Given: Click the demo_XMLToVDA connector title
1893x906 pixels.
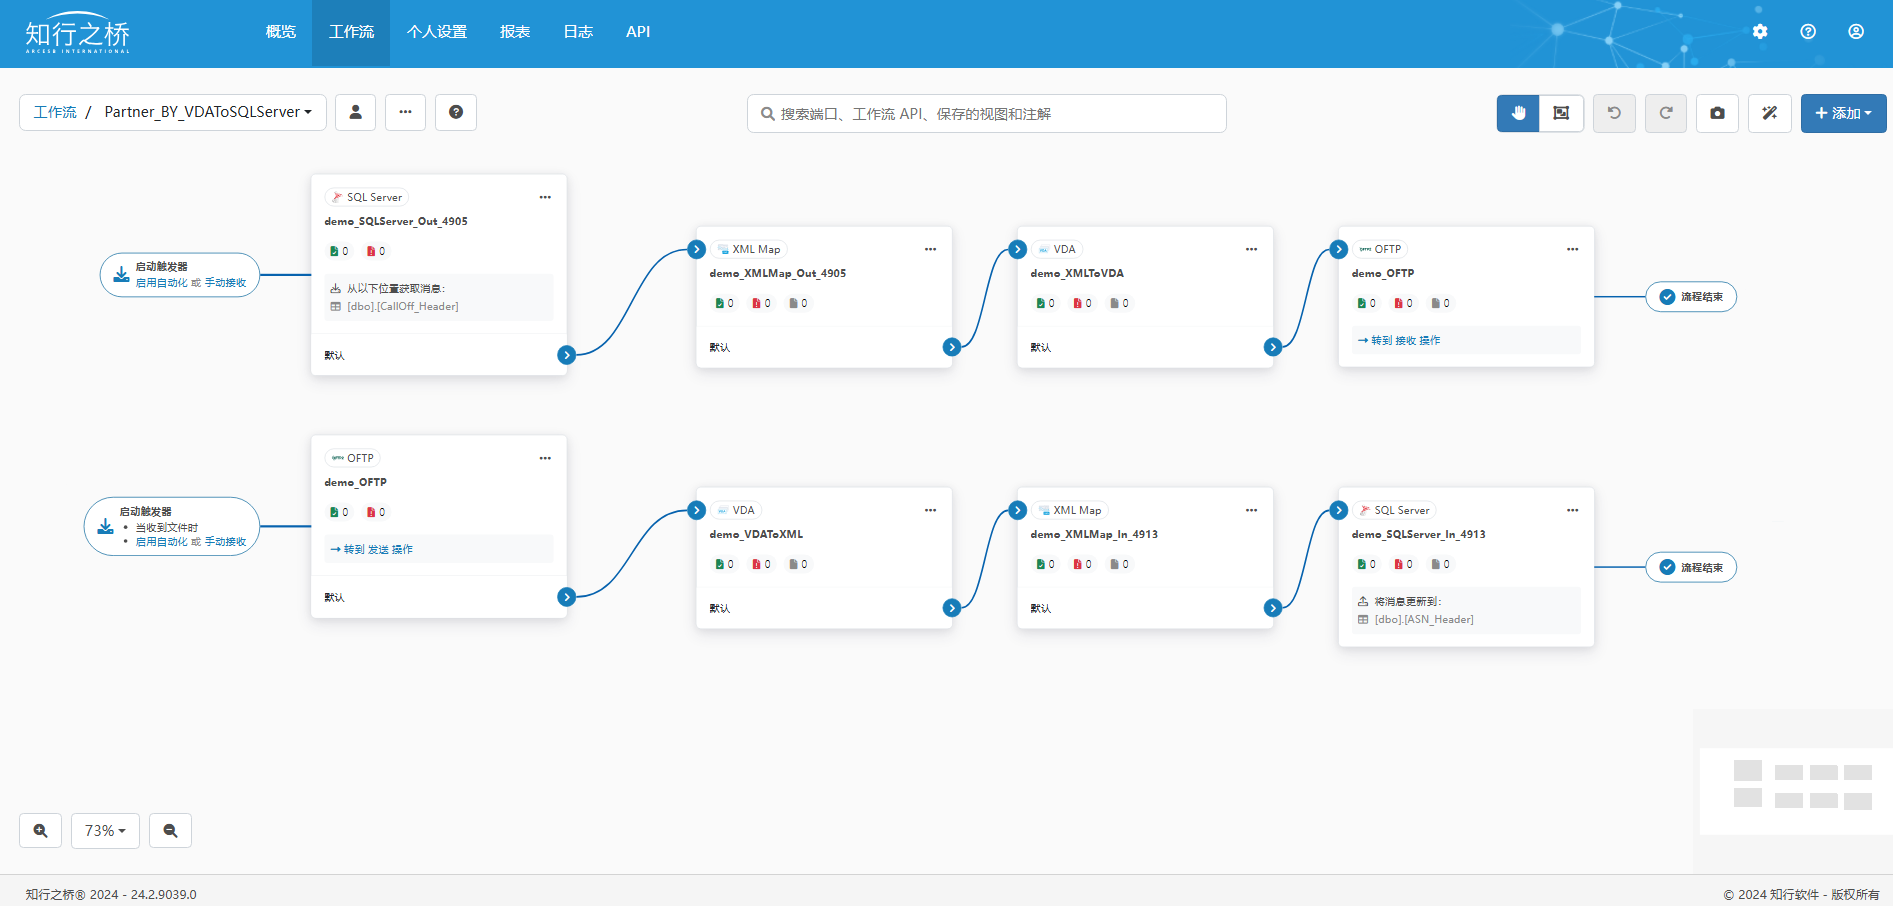Looking at the screenshot, I should (x=1077, y=273).
